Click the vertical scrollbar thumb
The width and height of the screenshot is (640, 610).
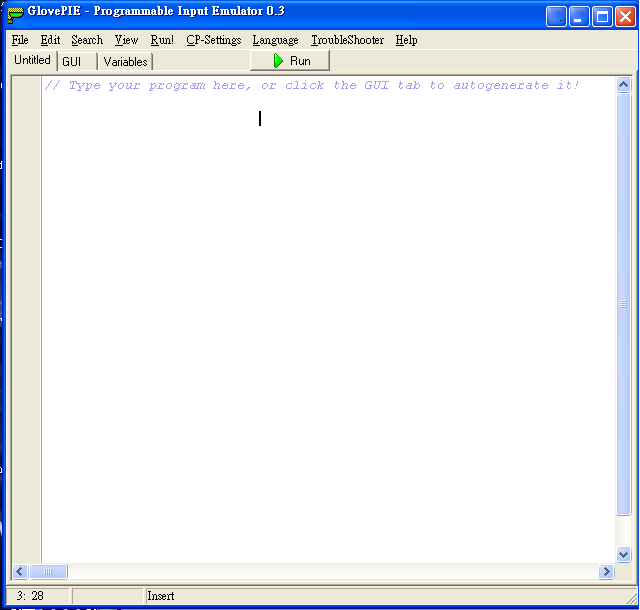click(x=623, y=304)
